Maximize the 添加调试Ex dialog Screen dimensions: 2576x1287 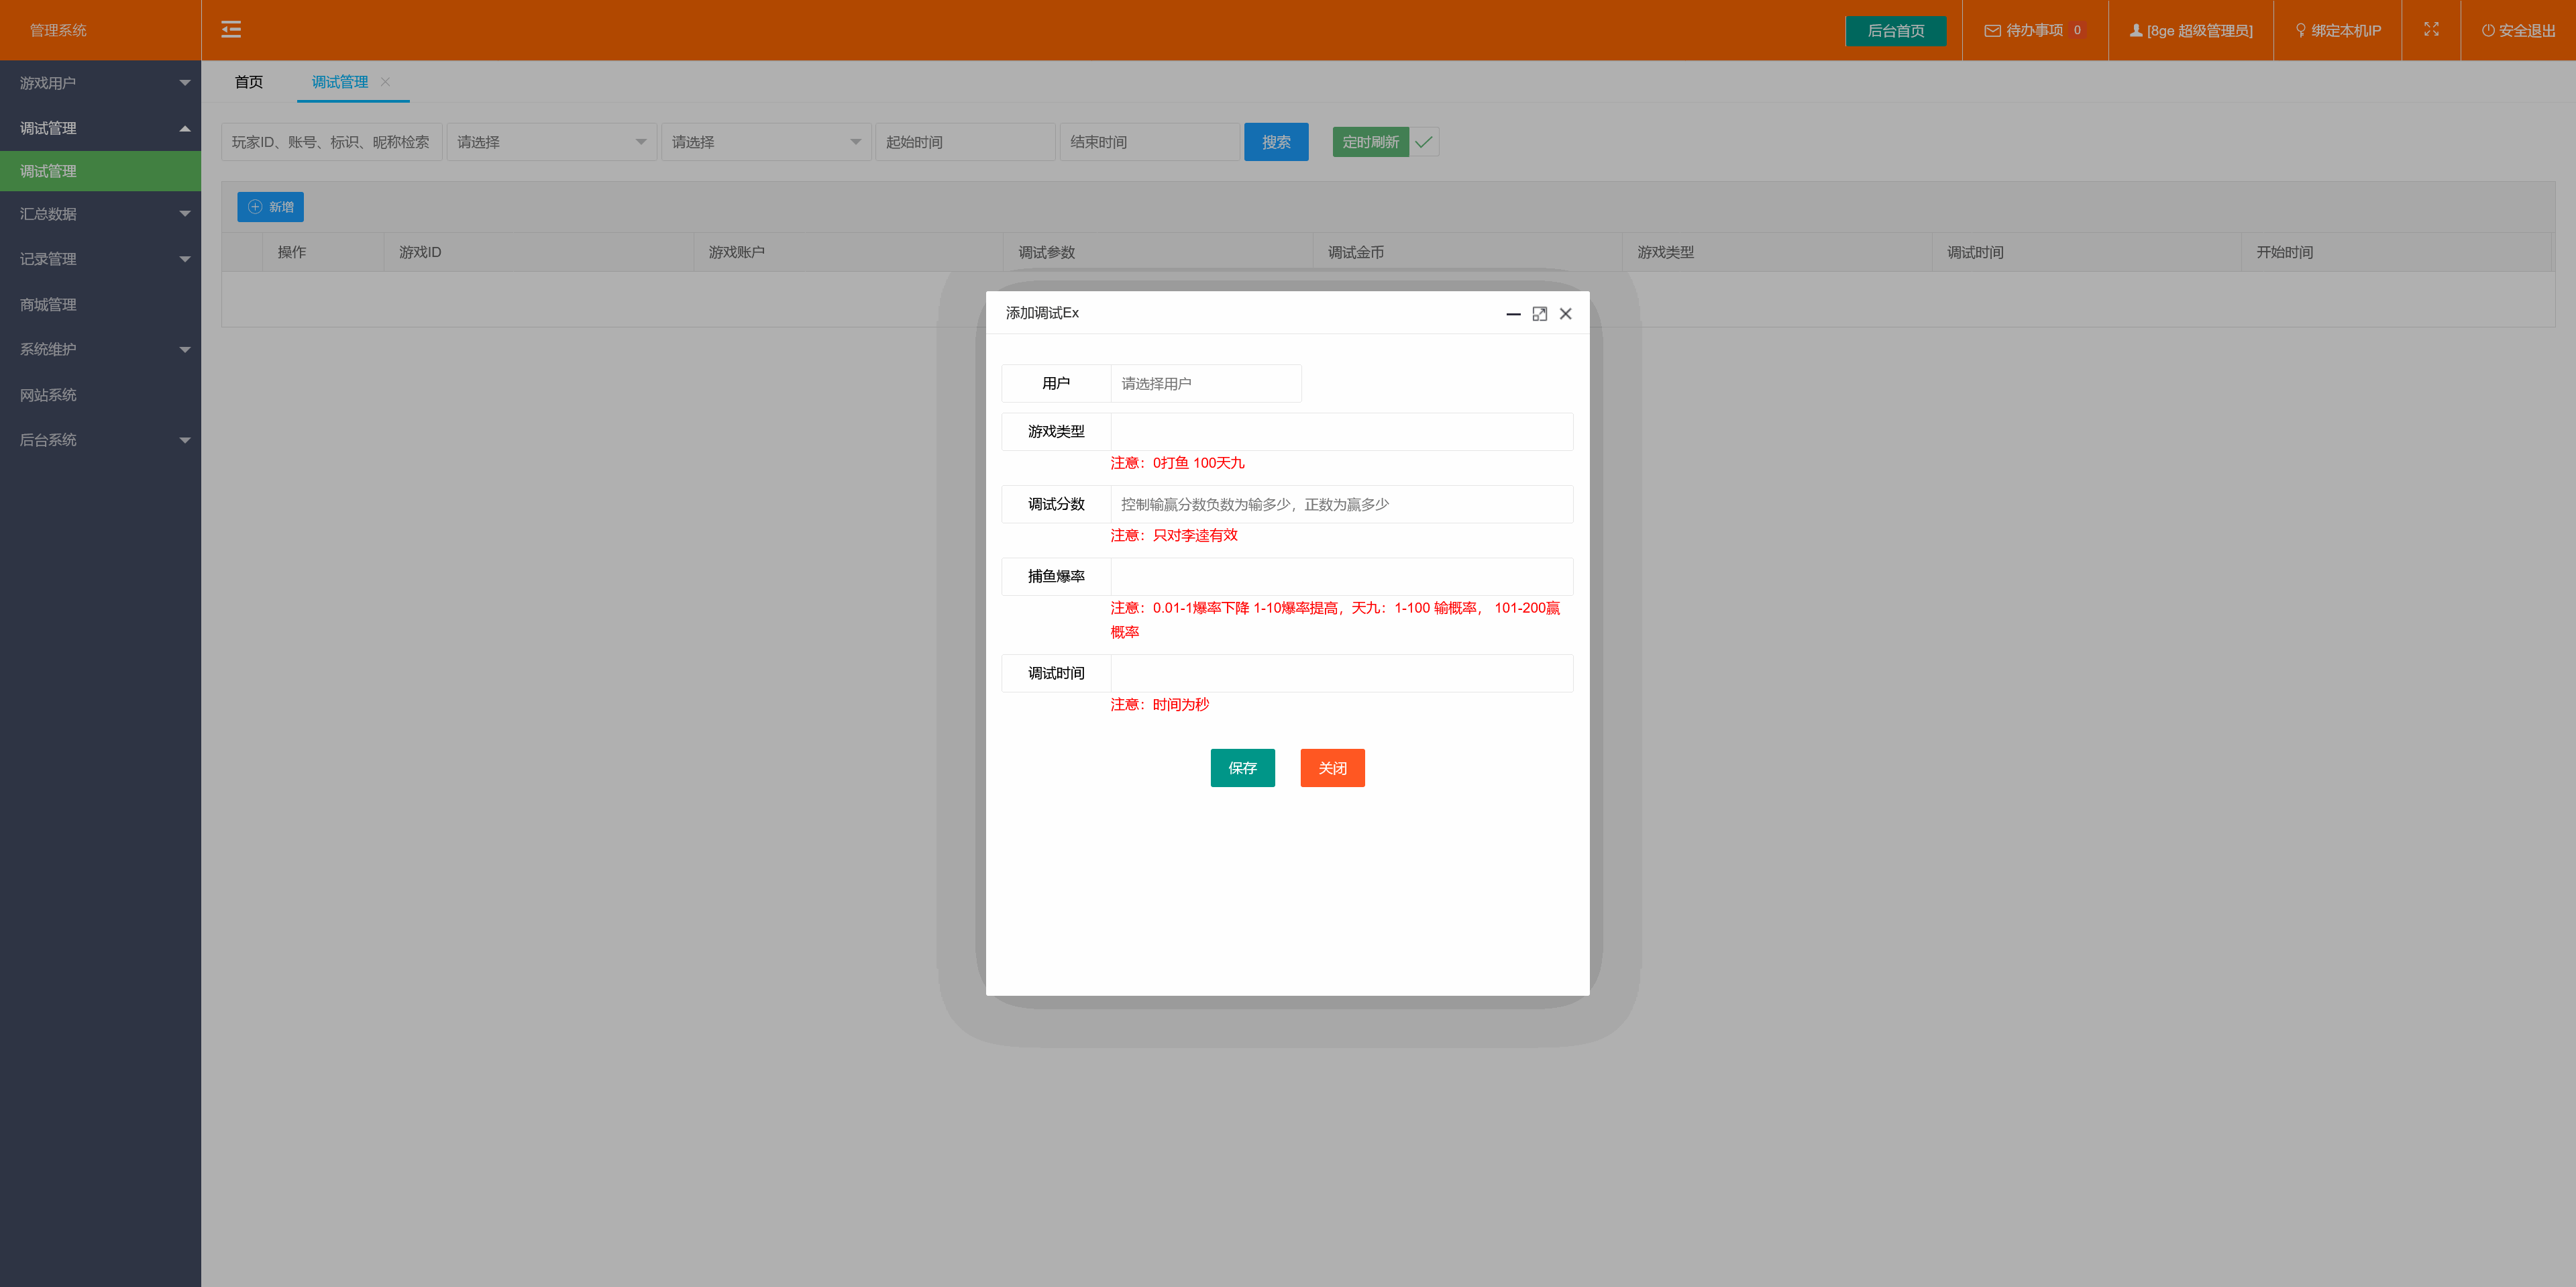coord(1540,314)
